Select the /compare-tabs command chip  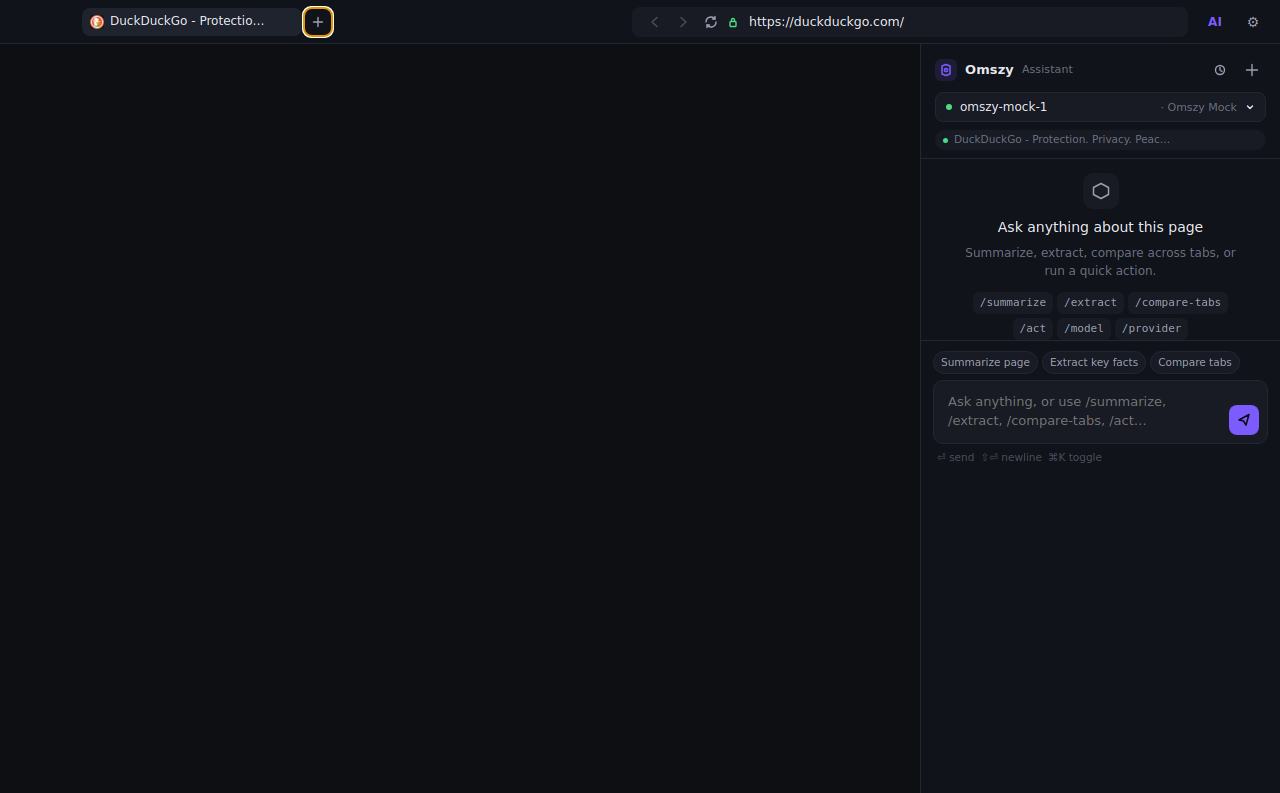tap(1178, 303)
